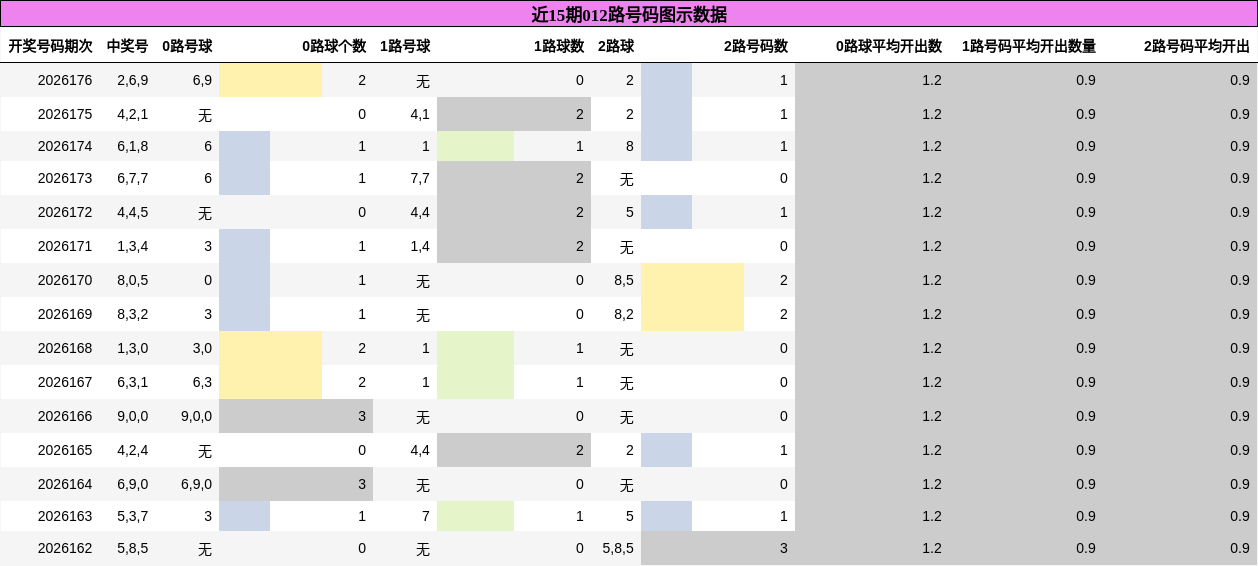Image resolution: width=1258 pixels, height=566 pixels.
Task: Select period cell 2026163
Action: tap(65, 516)
